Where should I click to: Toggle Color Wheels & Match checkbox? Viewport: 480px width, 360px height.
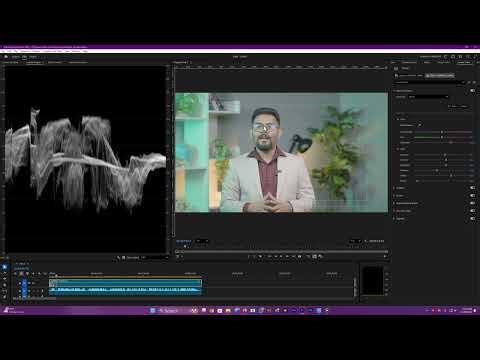(x=472, y=203)
